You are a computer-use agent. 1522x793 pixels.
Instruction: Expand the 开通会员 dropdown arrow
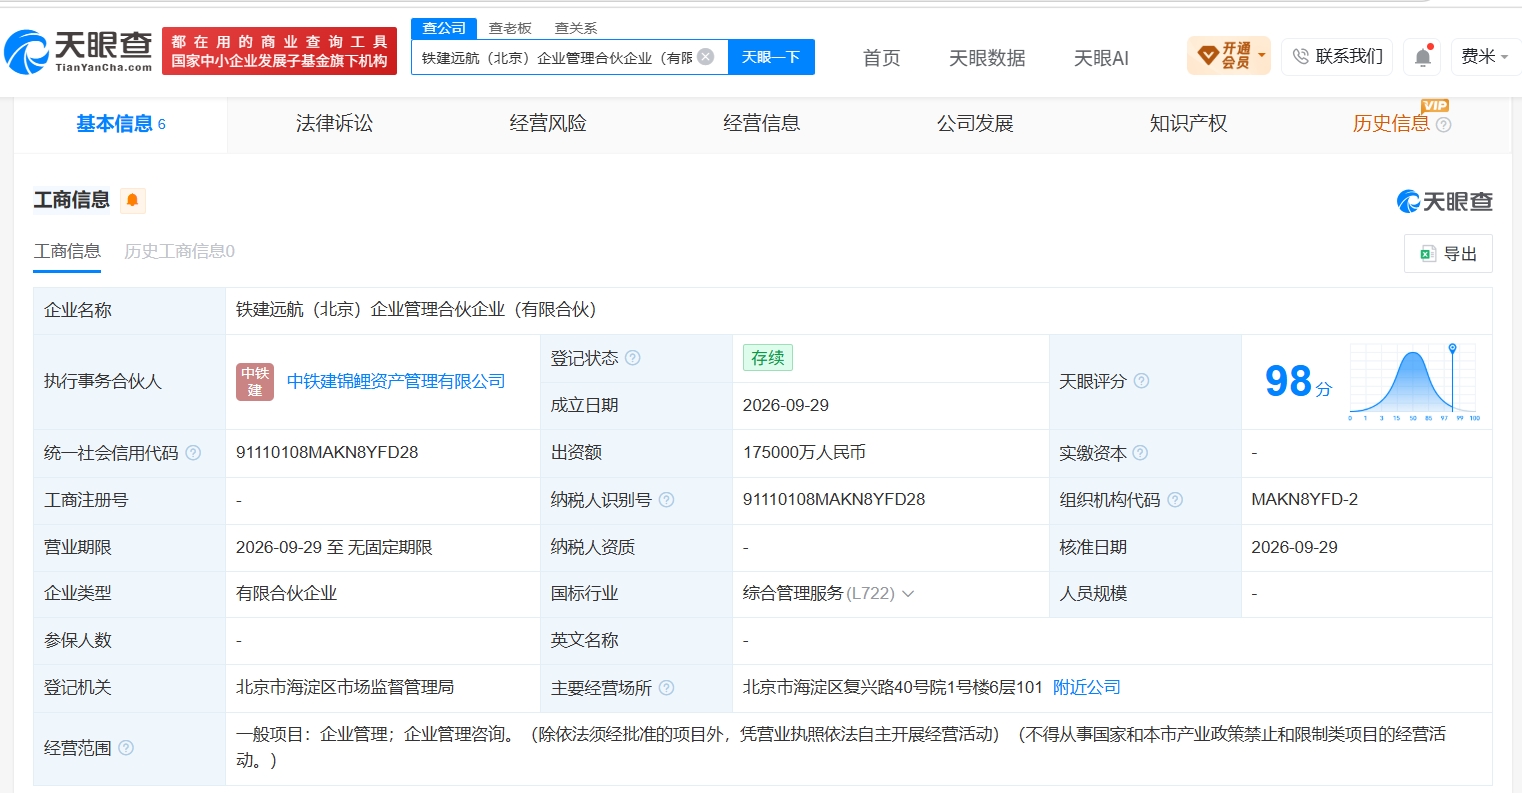coord(1261,56)
